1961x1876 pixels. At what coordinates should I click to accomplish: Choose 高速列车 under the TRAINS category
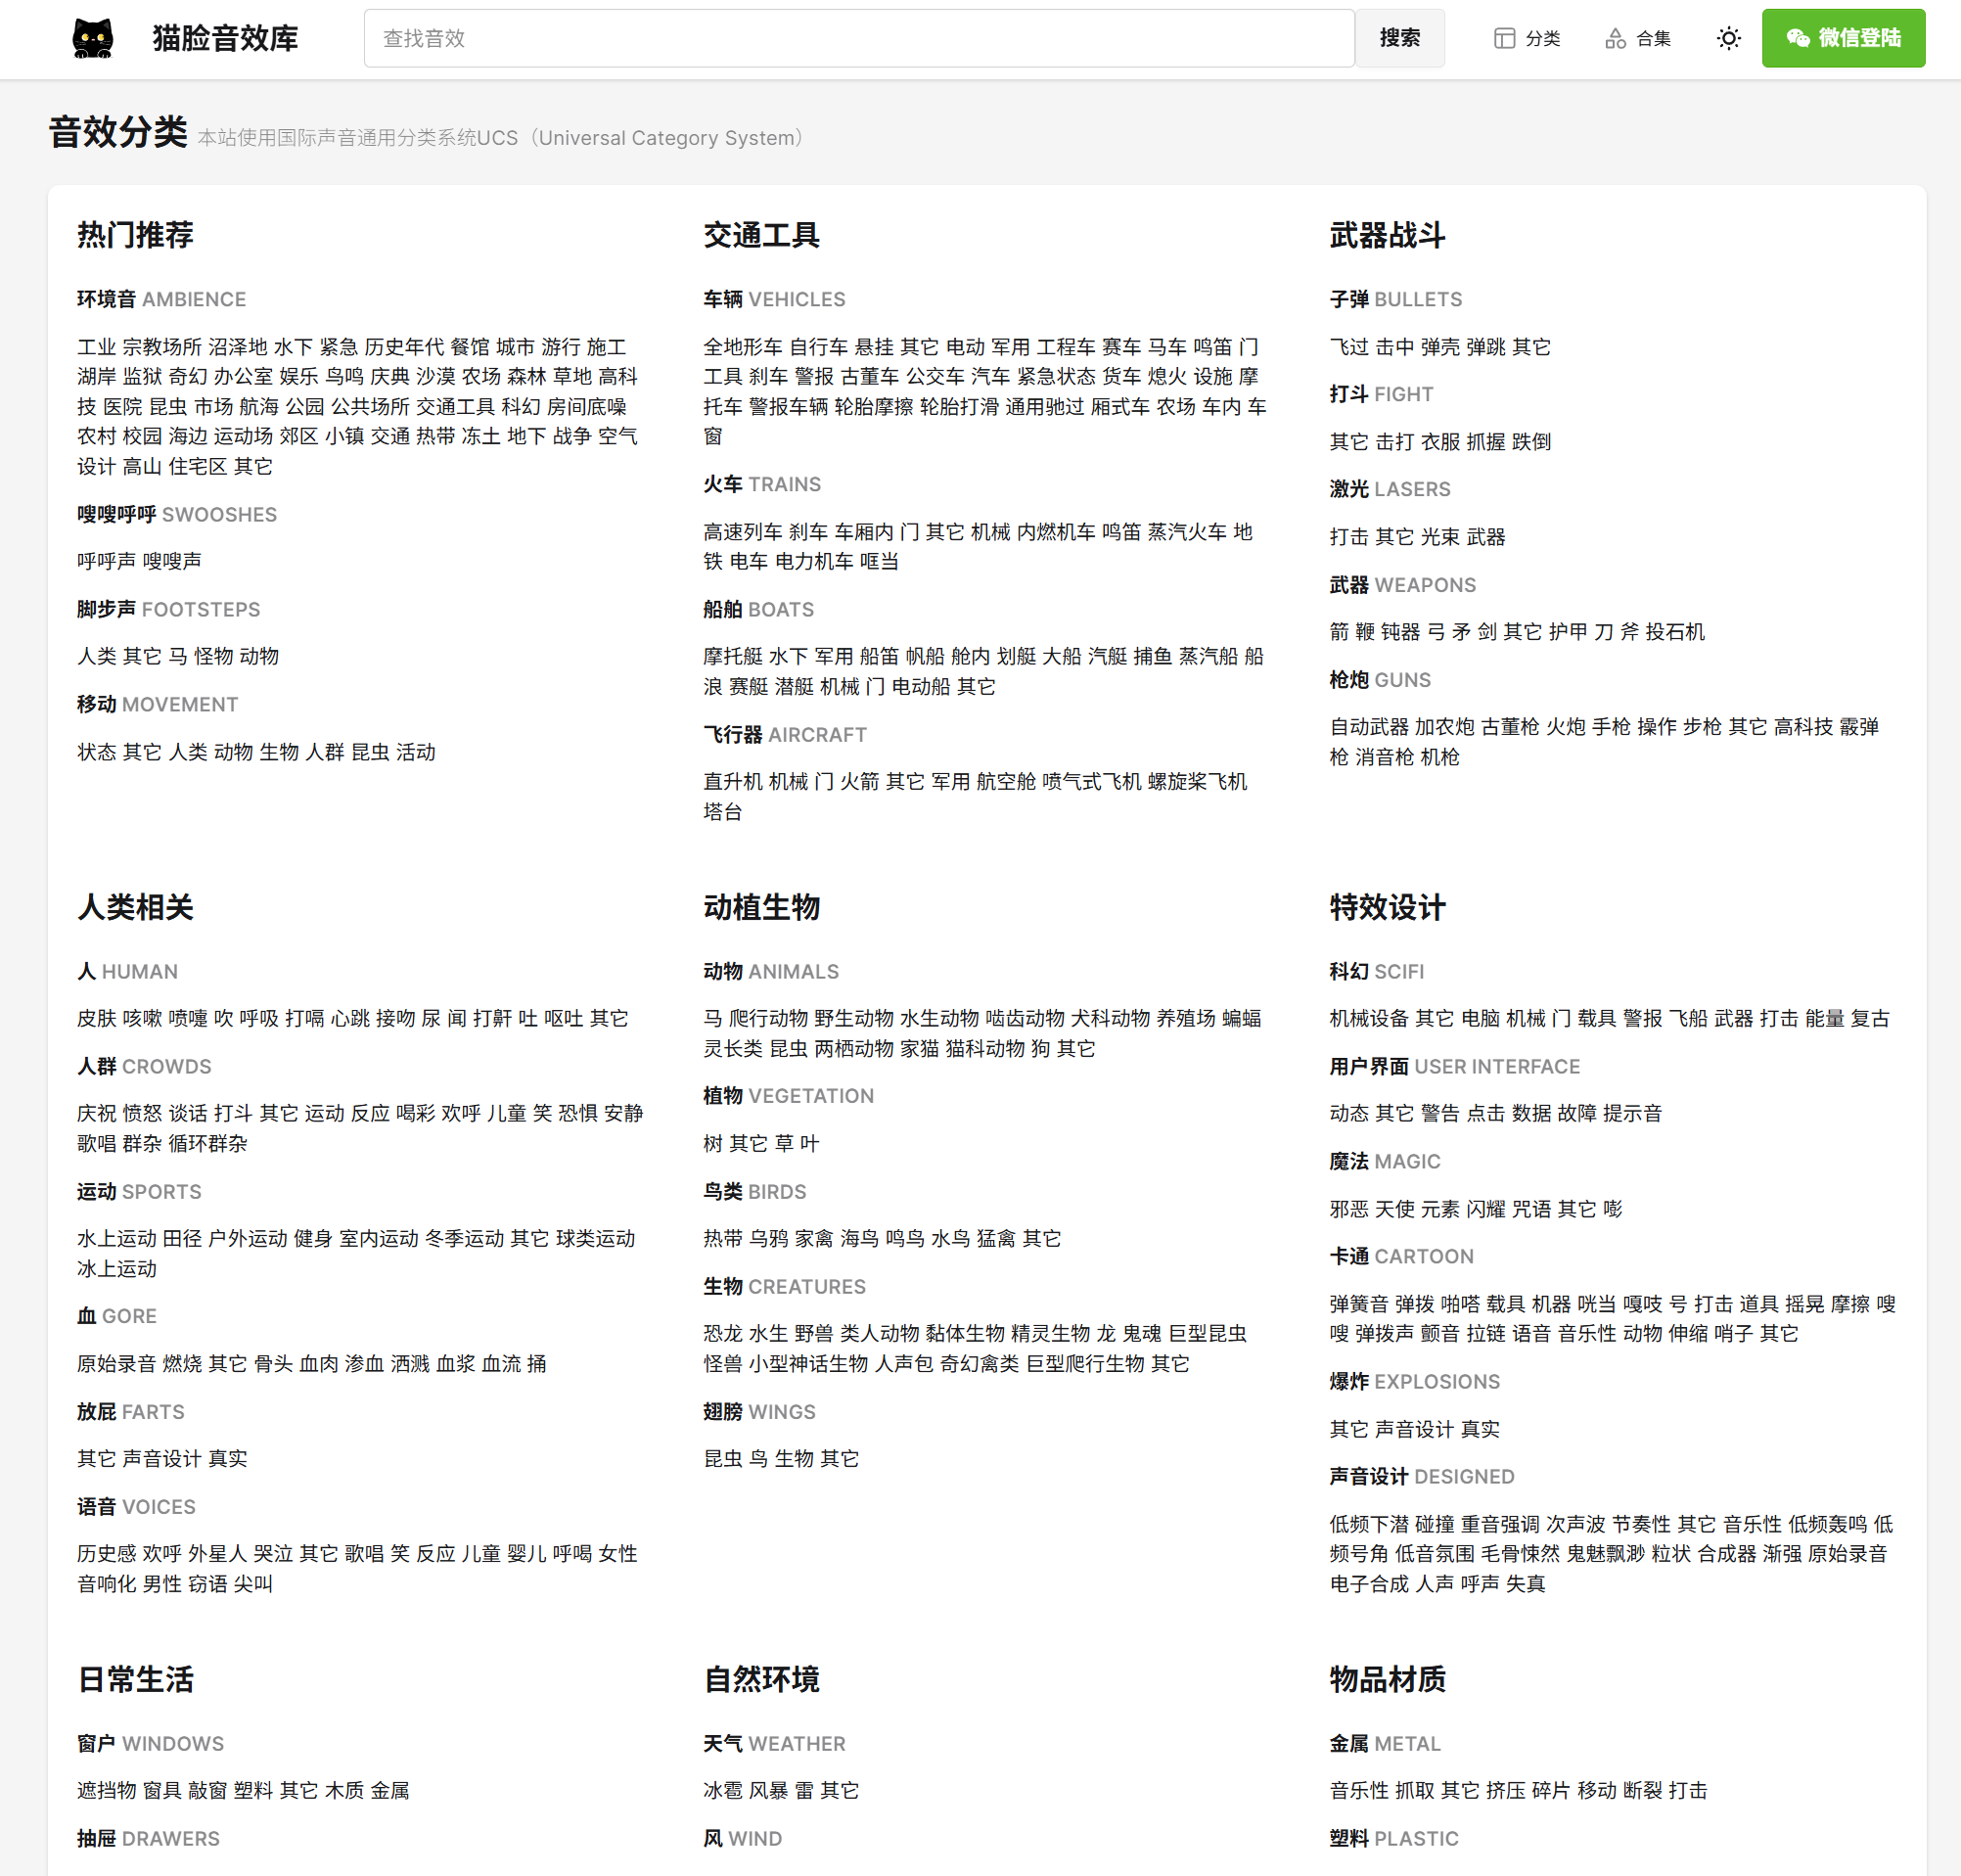[742, 531]
